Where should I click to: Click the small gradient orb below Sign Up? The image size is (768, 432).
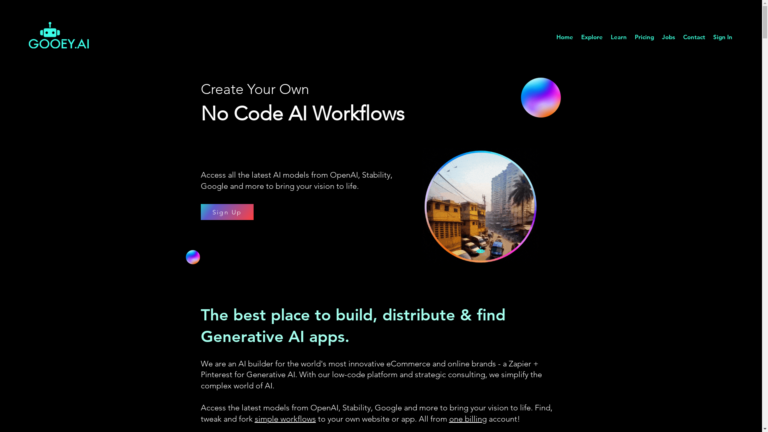click(x=193, y=257)
